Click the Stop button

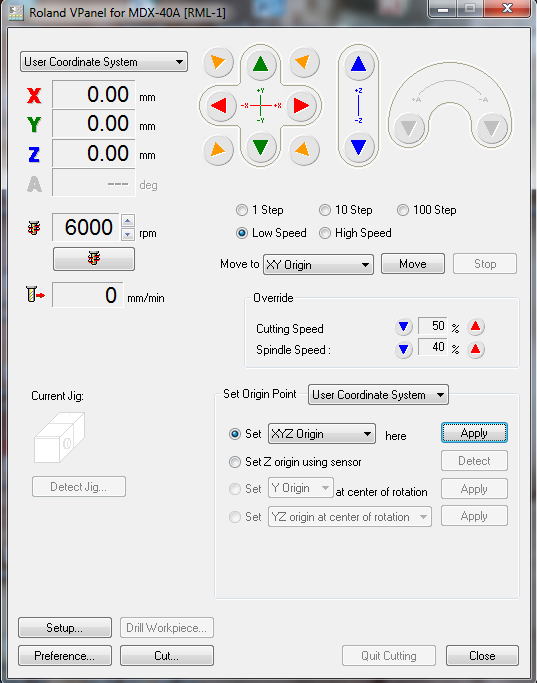click(485, 264)
